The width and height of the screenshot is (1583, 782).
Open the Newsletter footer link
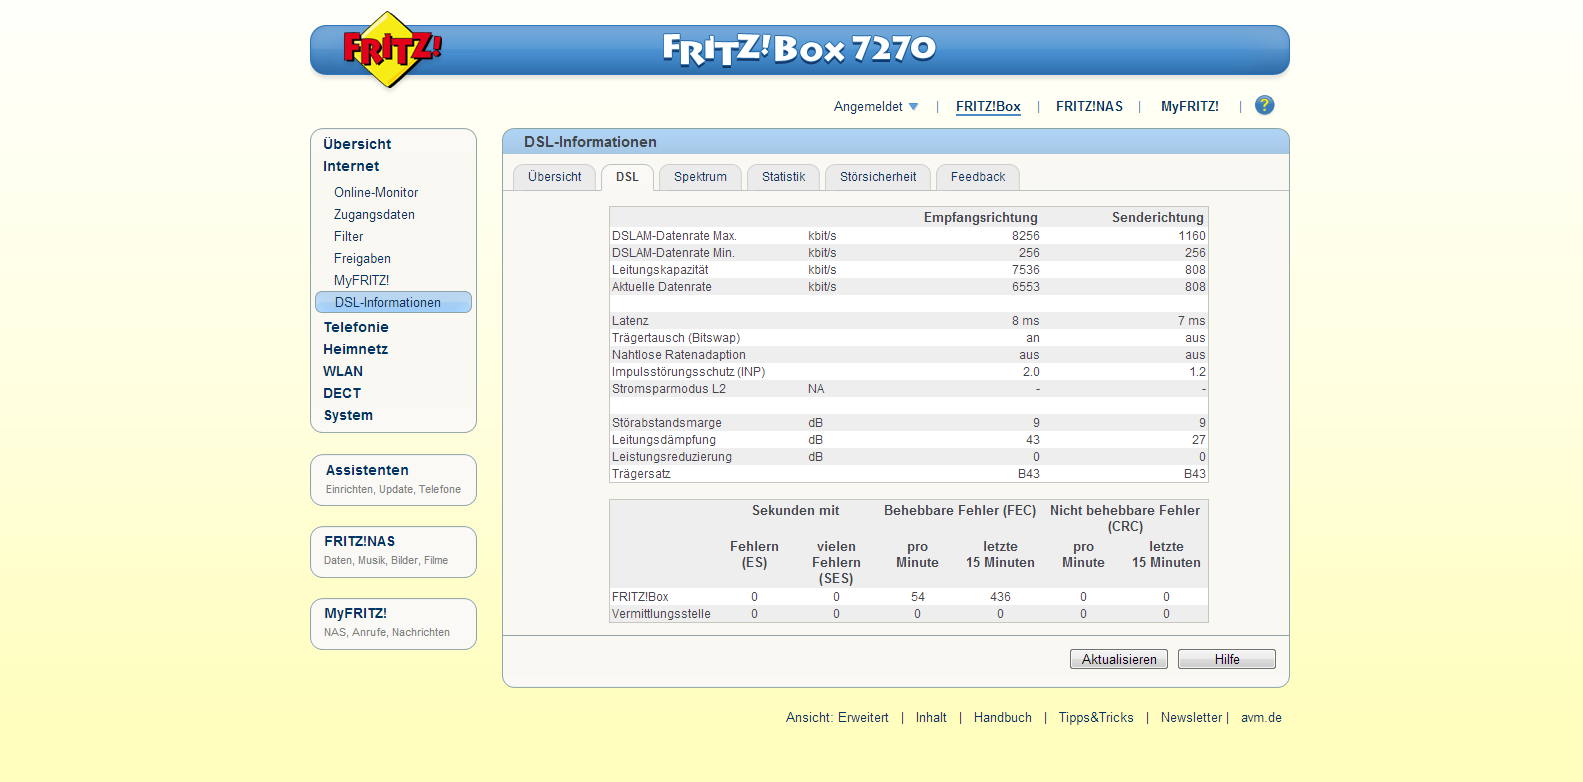point(1191,717)
